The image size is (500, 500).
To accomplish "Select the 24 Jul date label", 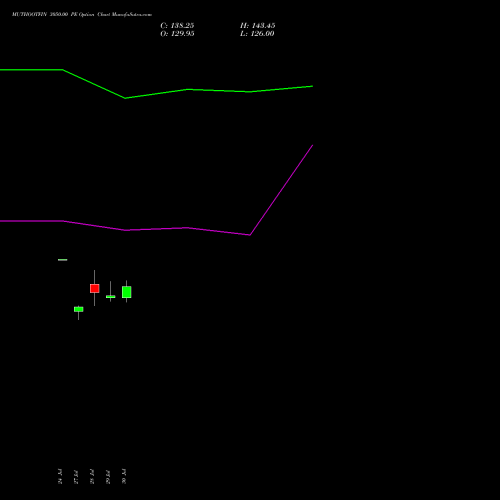I will pyautogui.click(x=60, y=476).
